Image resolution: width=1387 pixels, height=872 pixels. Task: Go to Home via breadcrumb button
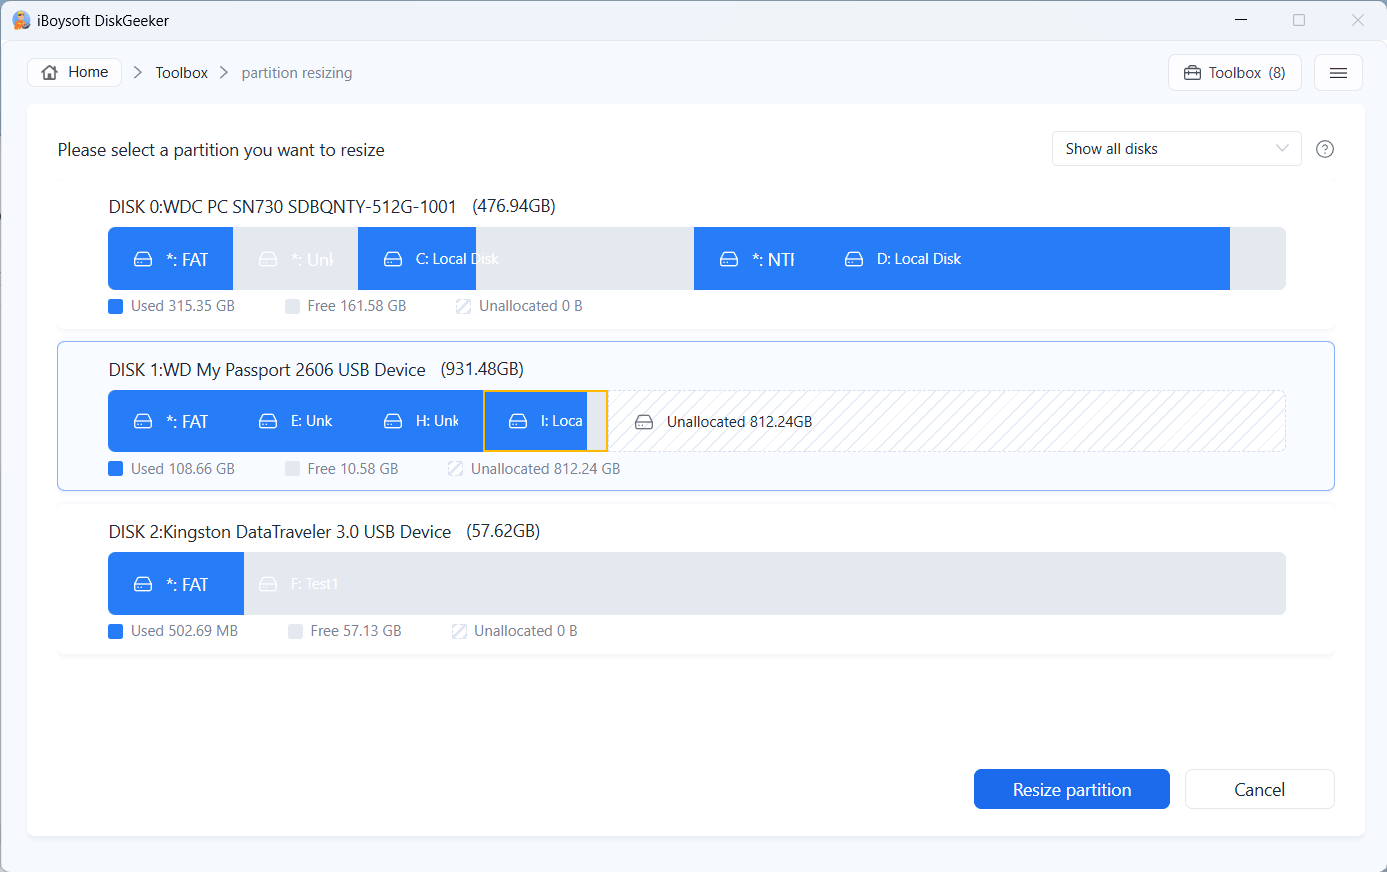coord(75,72)
